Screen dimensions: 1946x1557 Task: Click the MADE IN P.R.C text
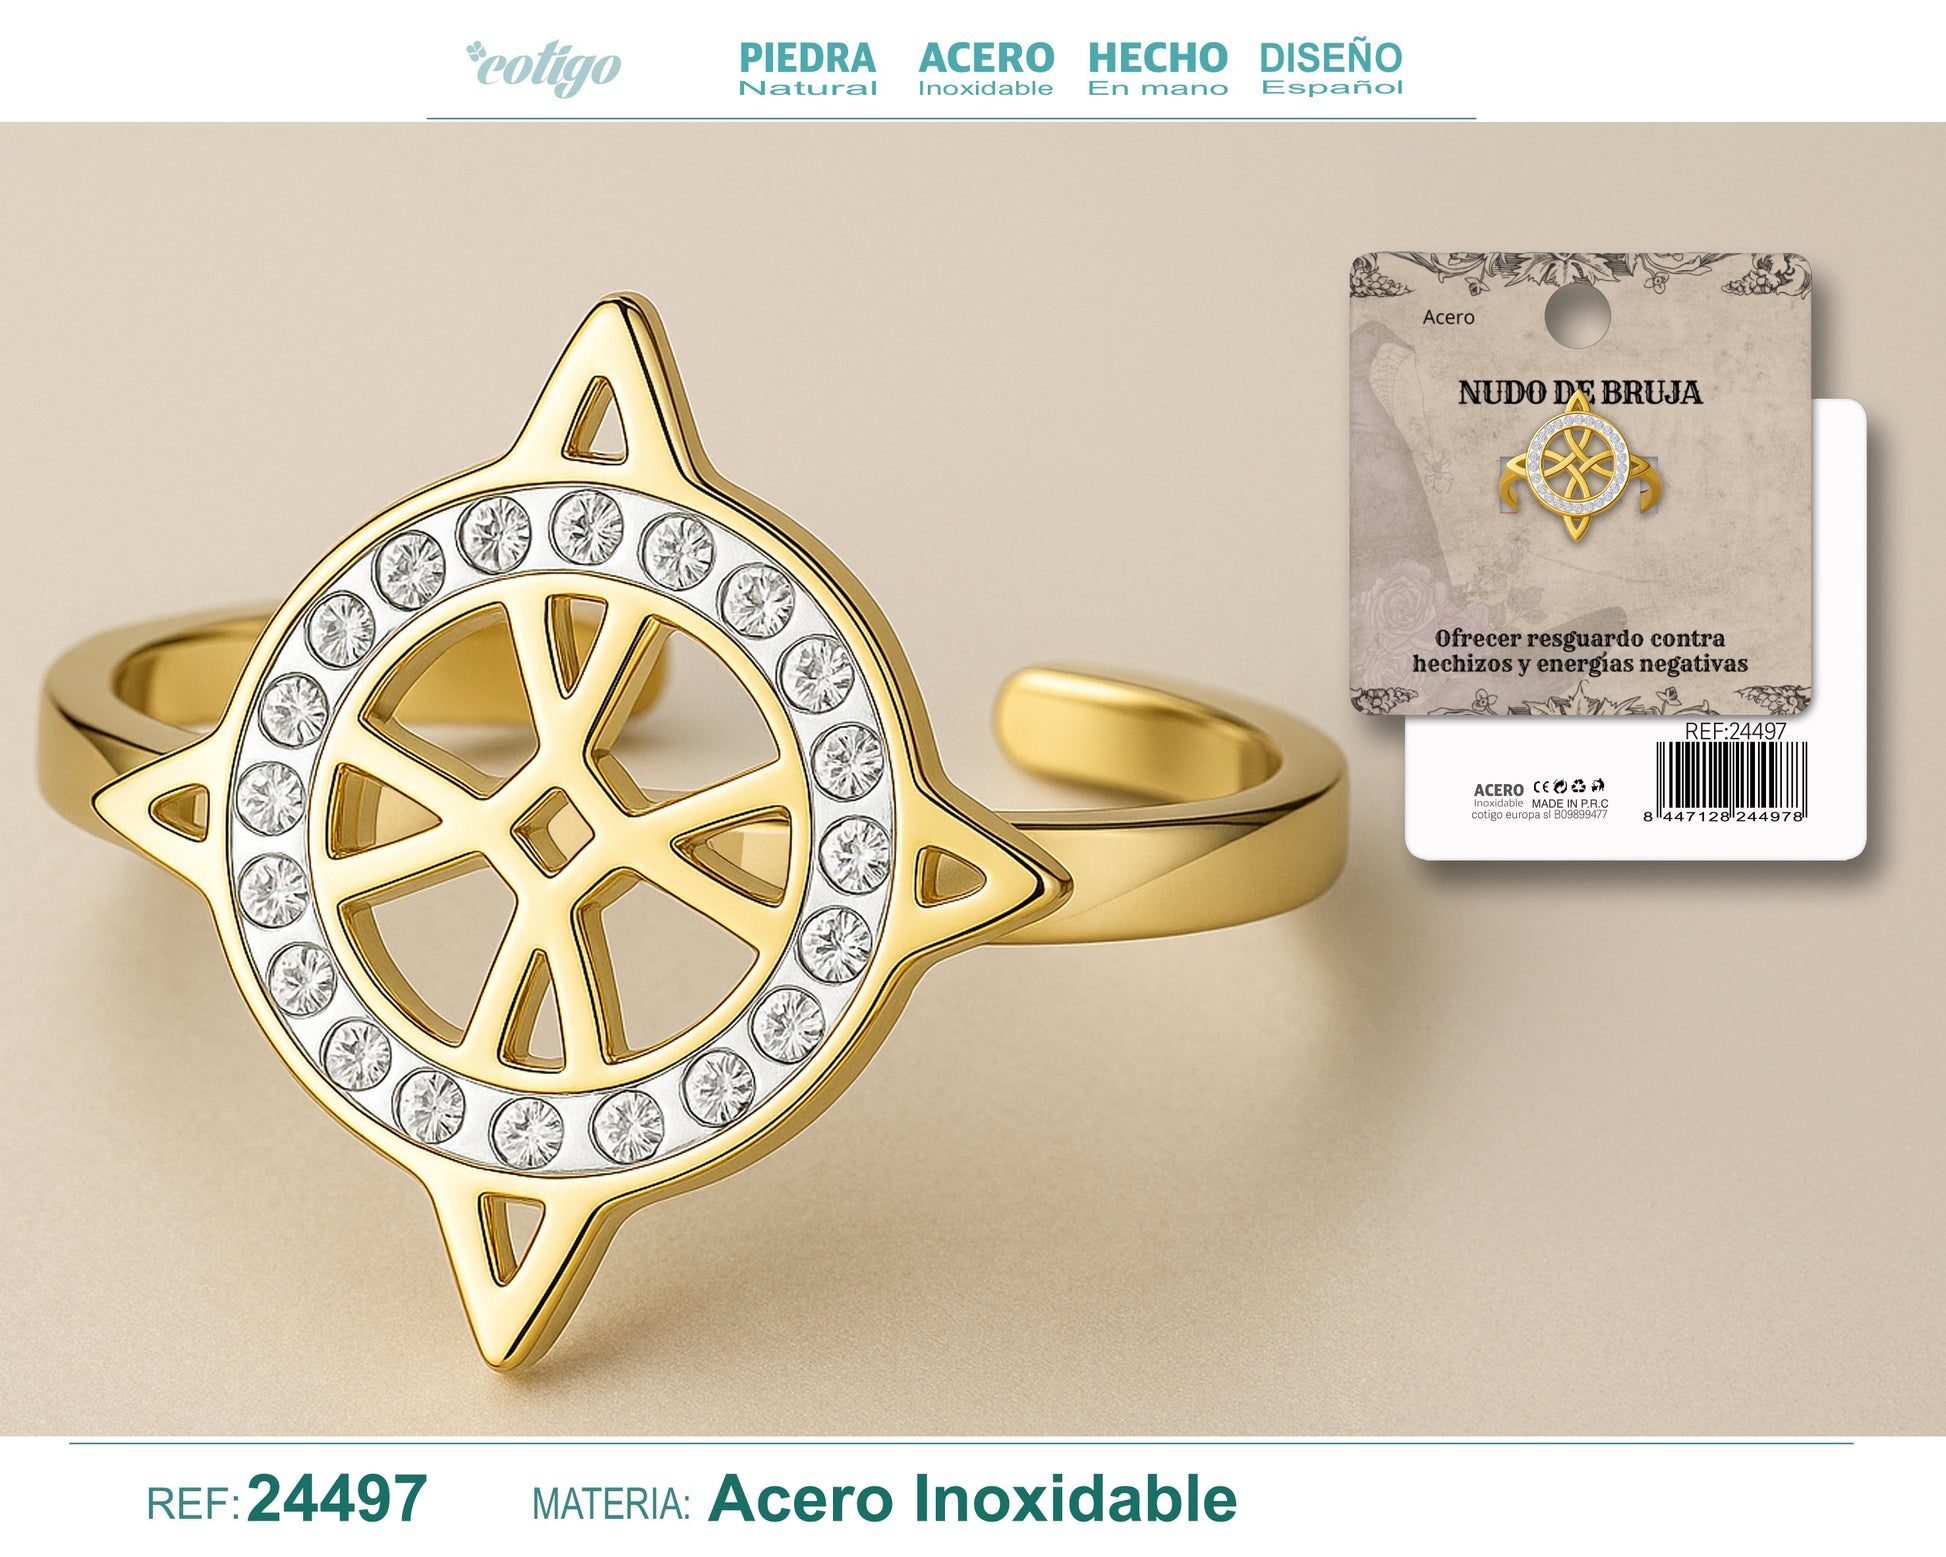(1570, 803)
